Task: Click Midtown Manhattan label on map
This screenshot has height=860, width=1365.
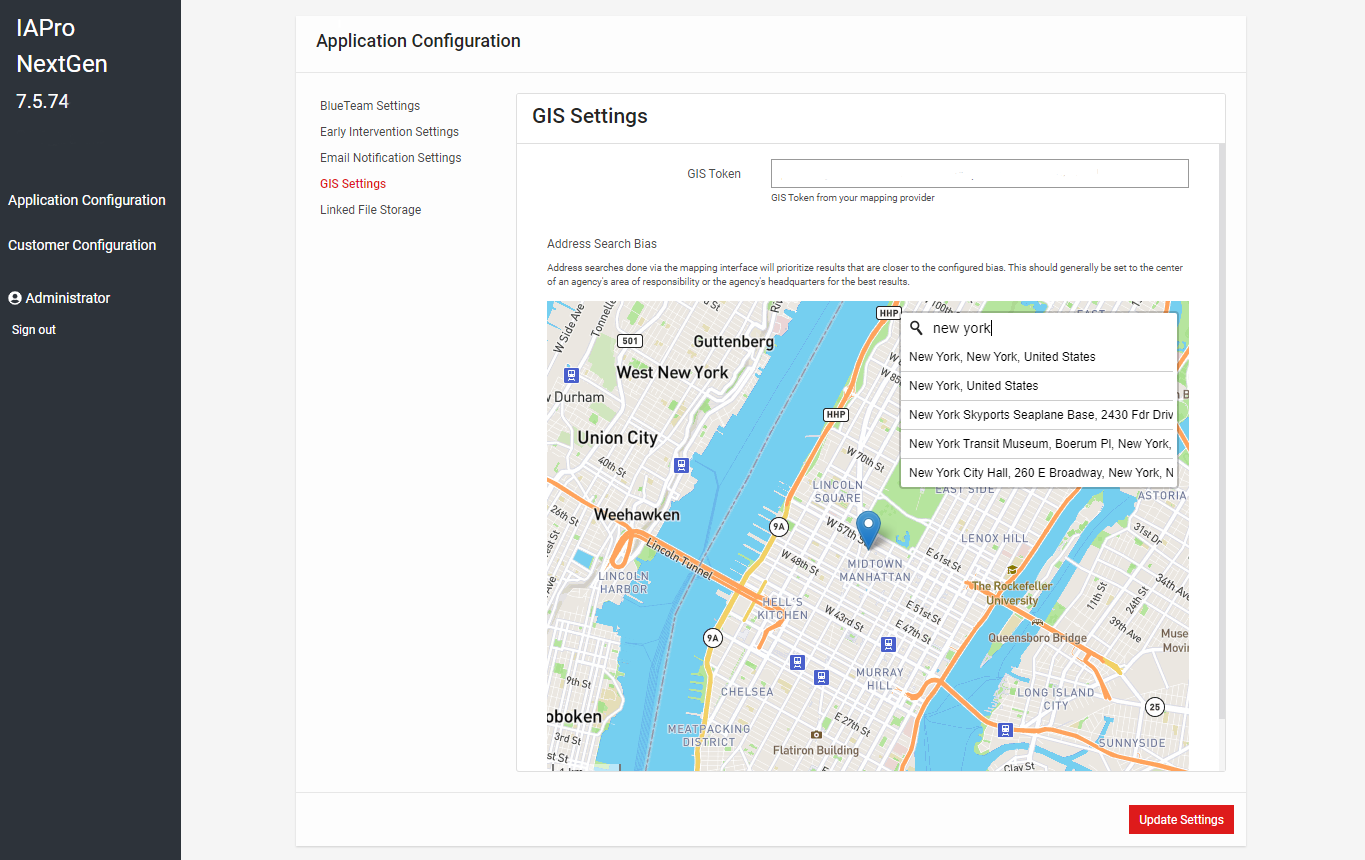Action: (x=875, y=570)
